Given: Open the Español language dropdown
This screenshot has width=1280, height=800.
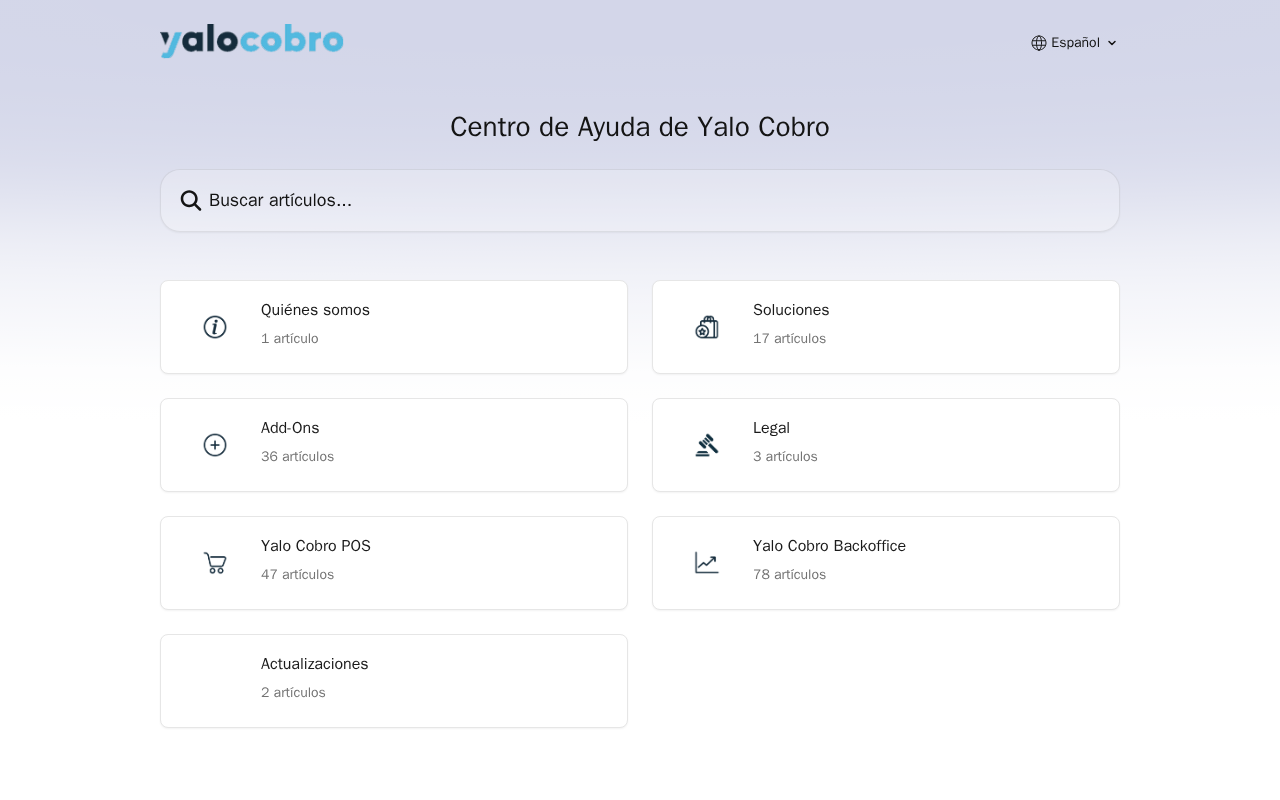Looking at the screenshot, I should point(1075,43).
